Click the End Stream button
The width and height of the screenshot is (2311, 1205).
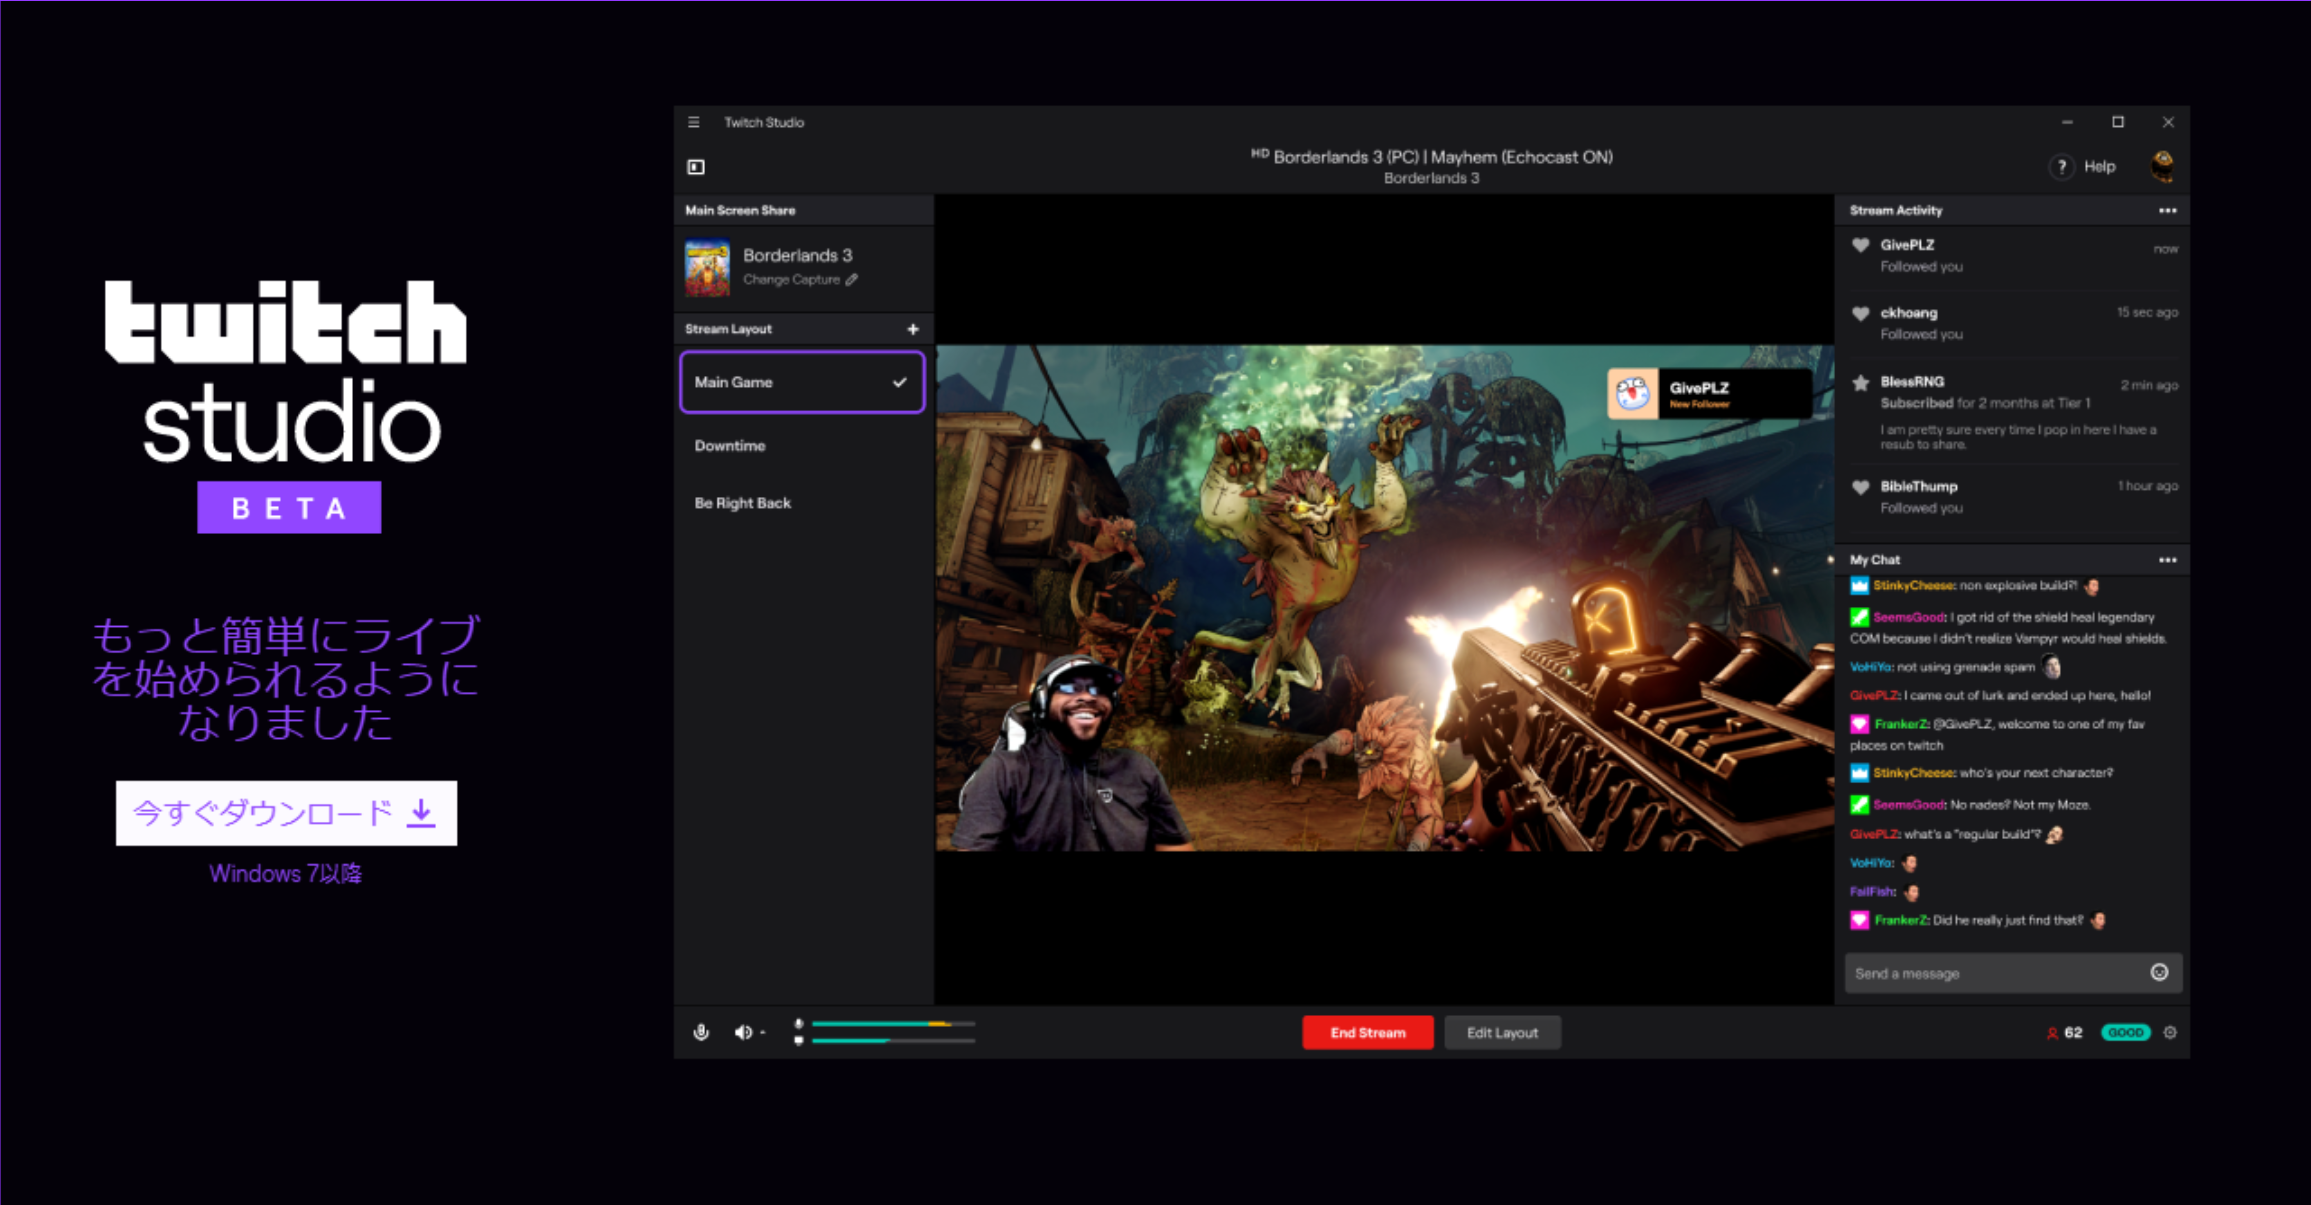click(1367, 1033)
